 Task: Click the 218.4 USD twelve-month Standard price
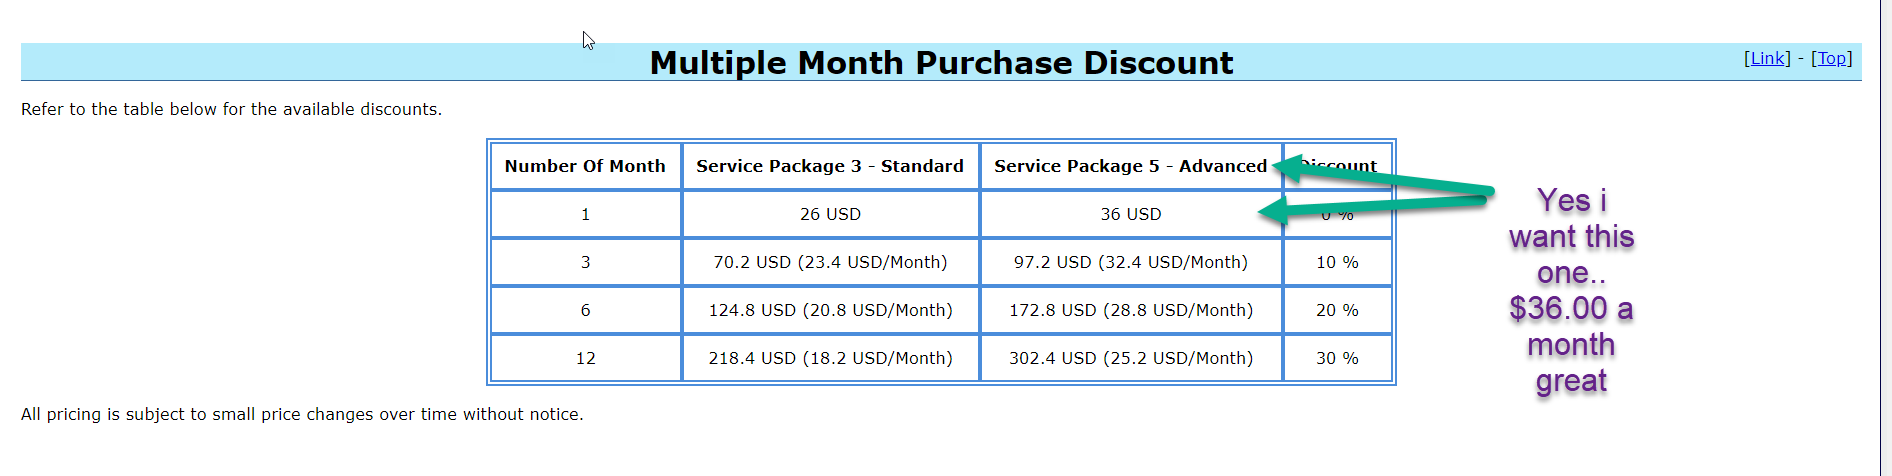pyautogui.click(x=830, y=358)
